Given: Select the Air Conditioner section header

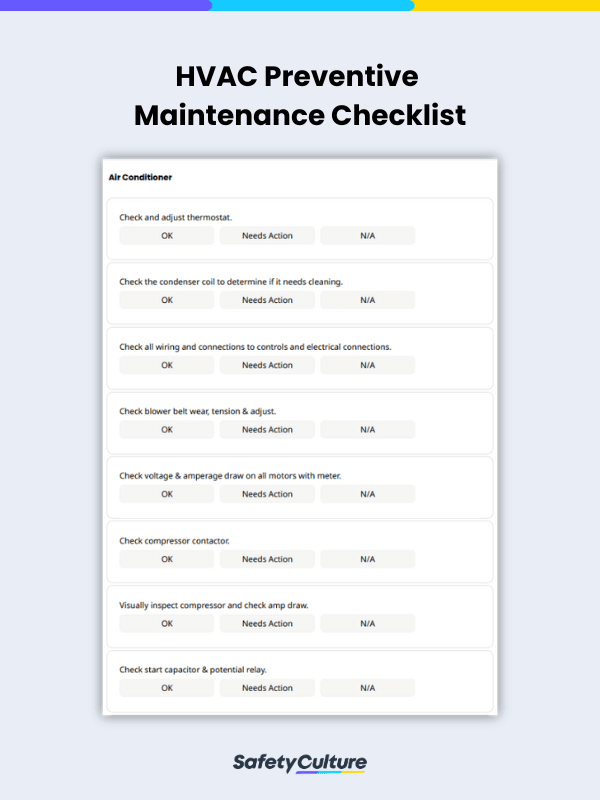Looking at the screenshot, I should [140, 177].
